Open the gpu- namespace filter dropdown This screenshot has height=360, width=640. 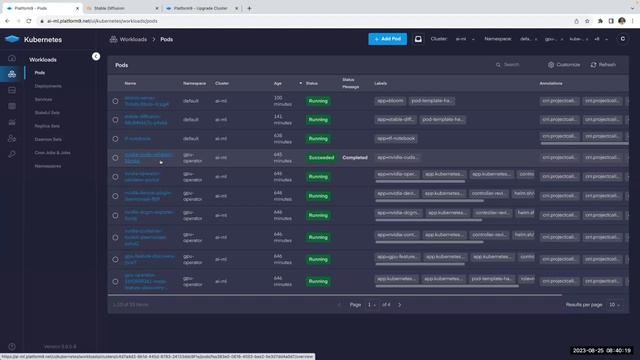tap(554, 39)
